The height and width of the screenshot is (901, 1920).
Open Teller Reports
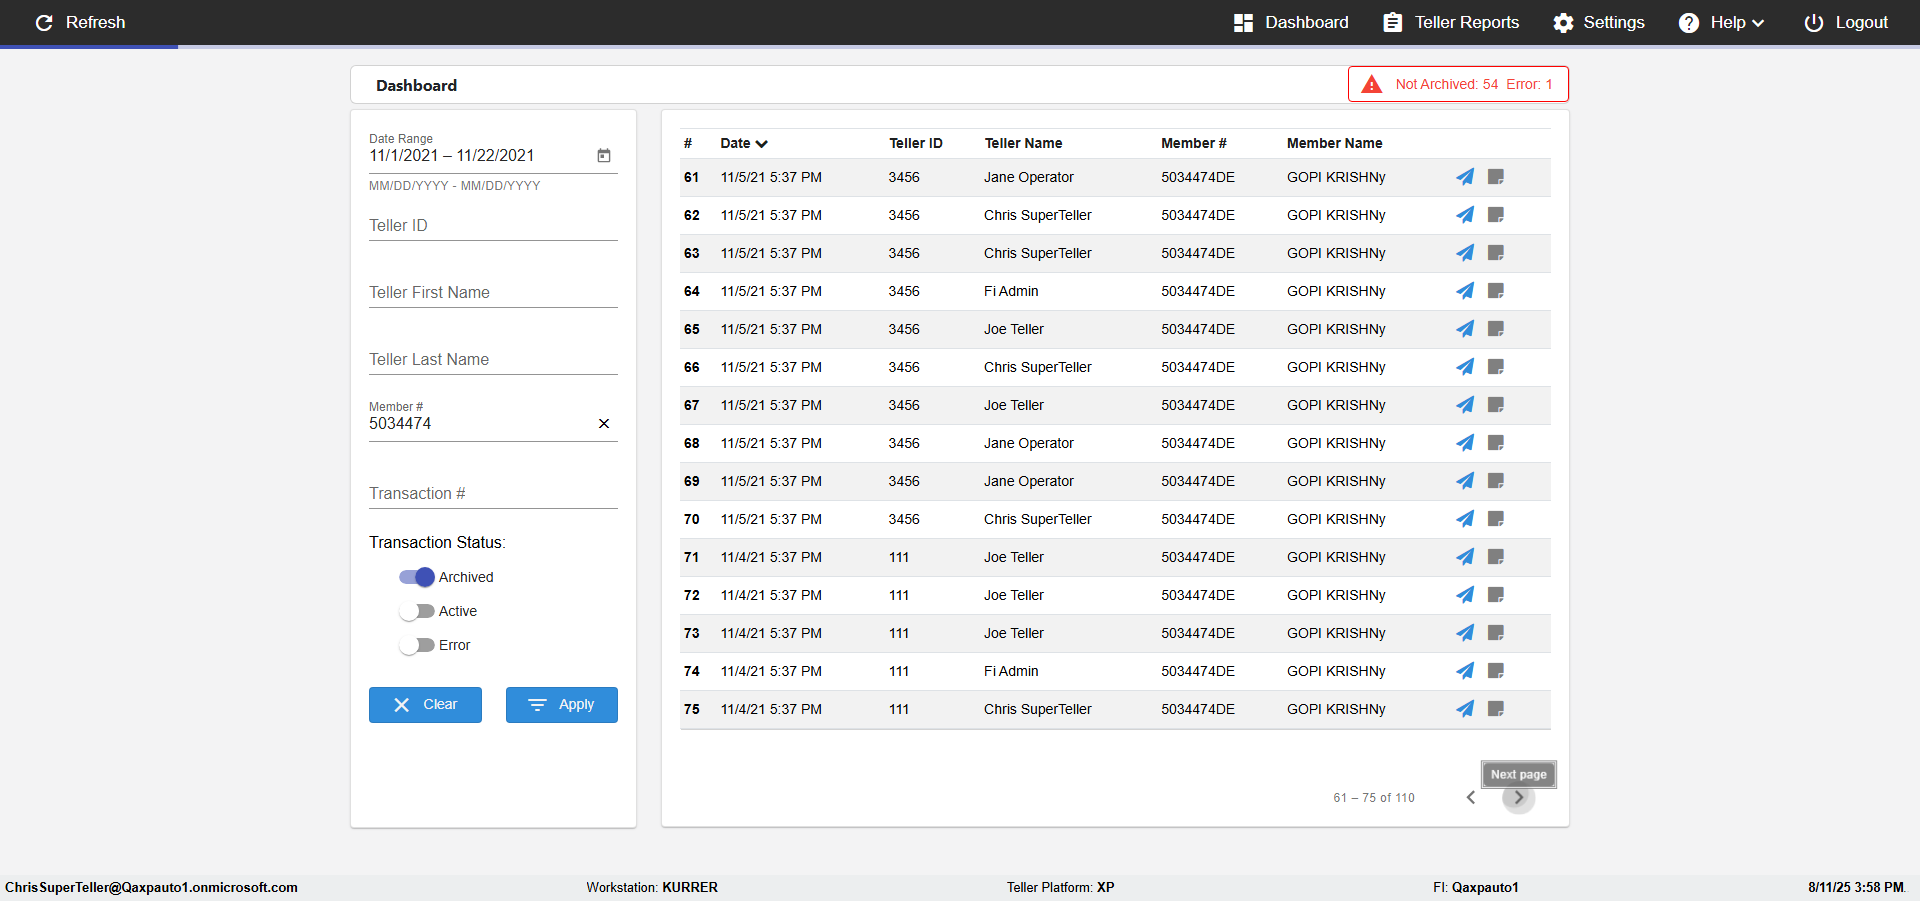[x=1451, y=22]
